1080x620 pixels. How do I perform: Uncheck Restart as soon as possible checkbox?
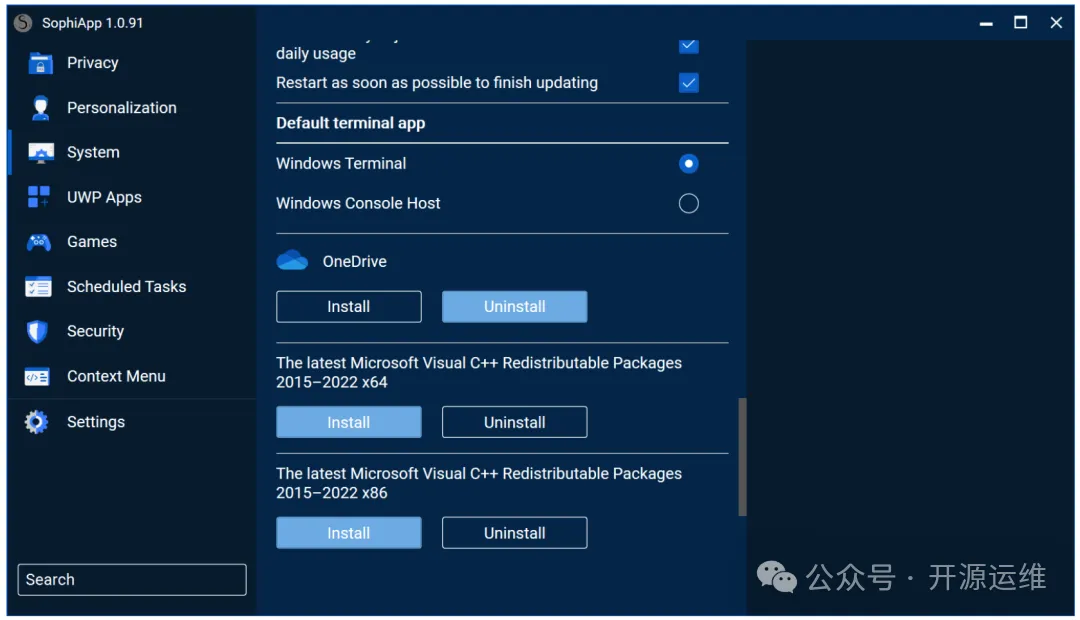(689, 83)
